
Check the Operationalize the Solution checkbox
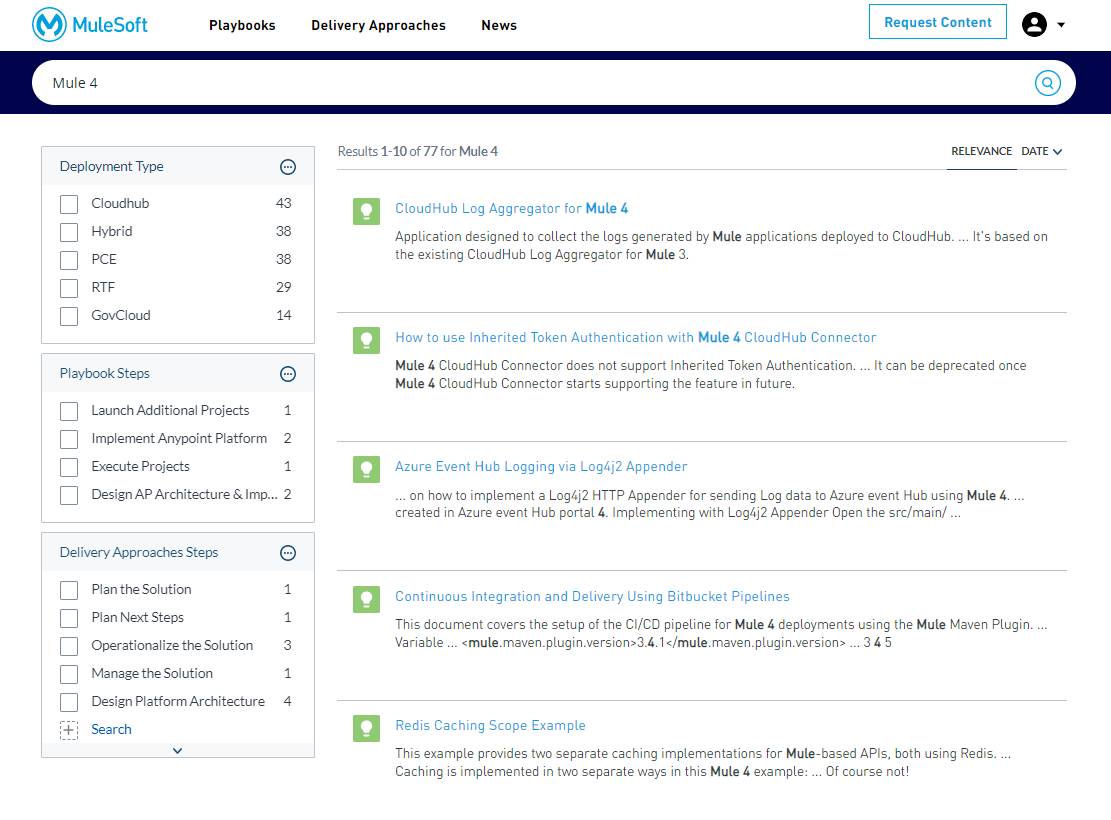(69, 646)
